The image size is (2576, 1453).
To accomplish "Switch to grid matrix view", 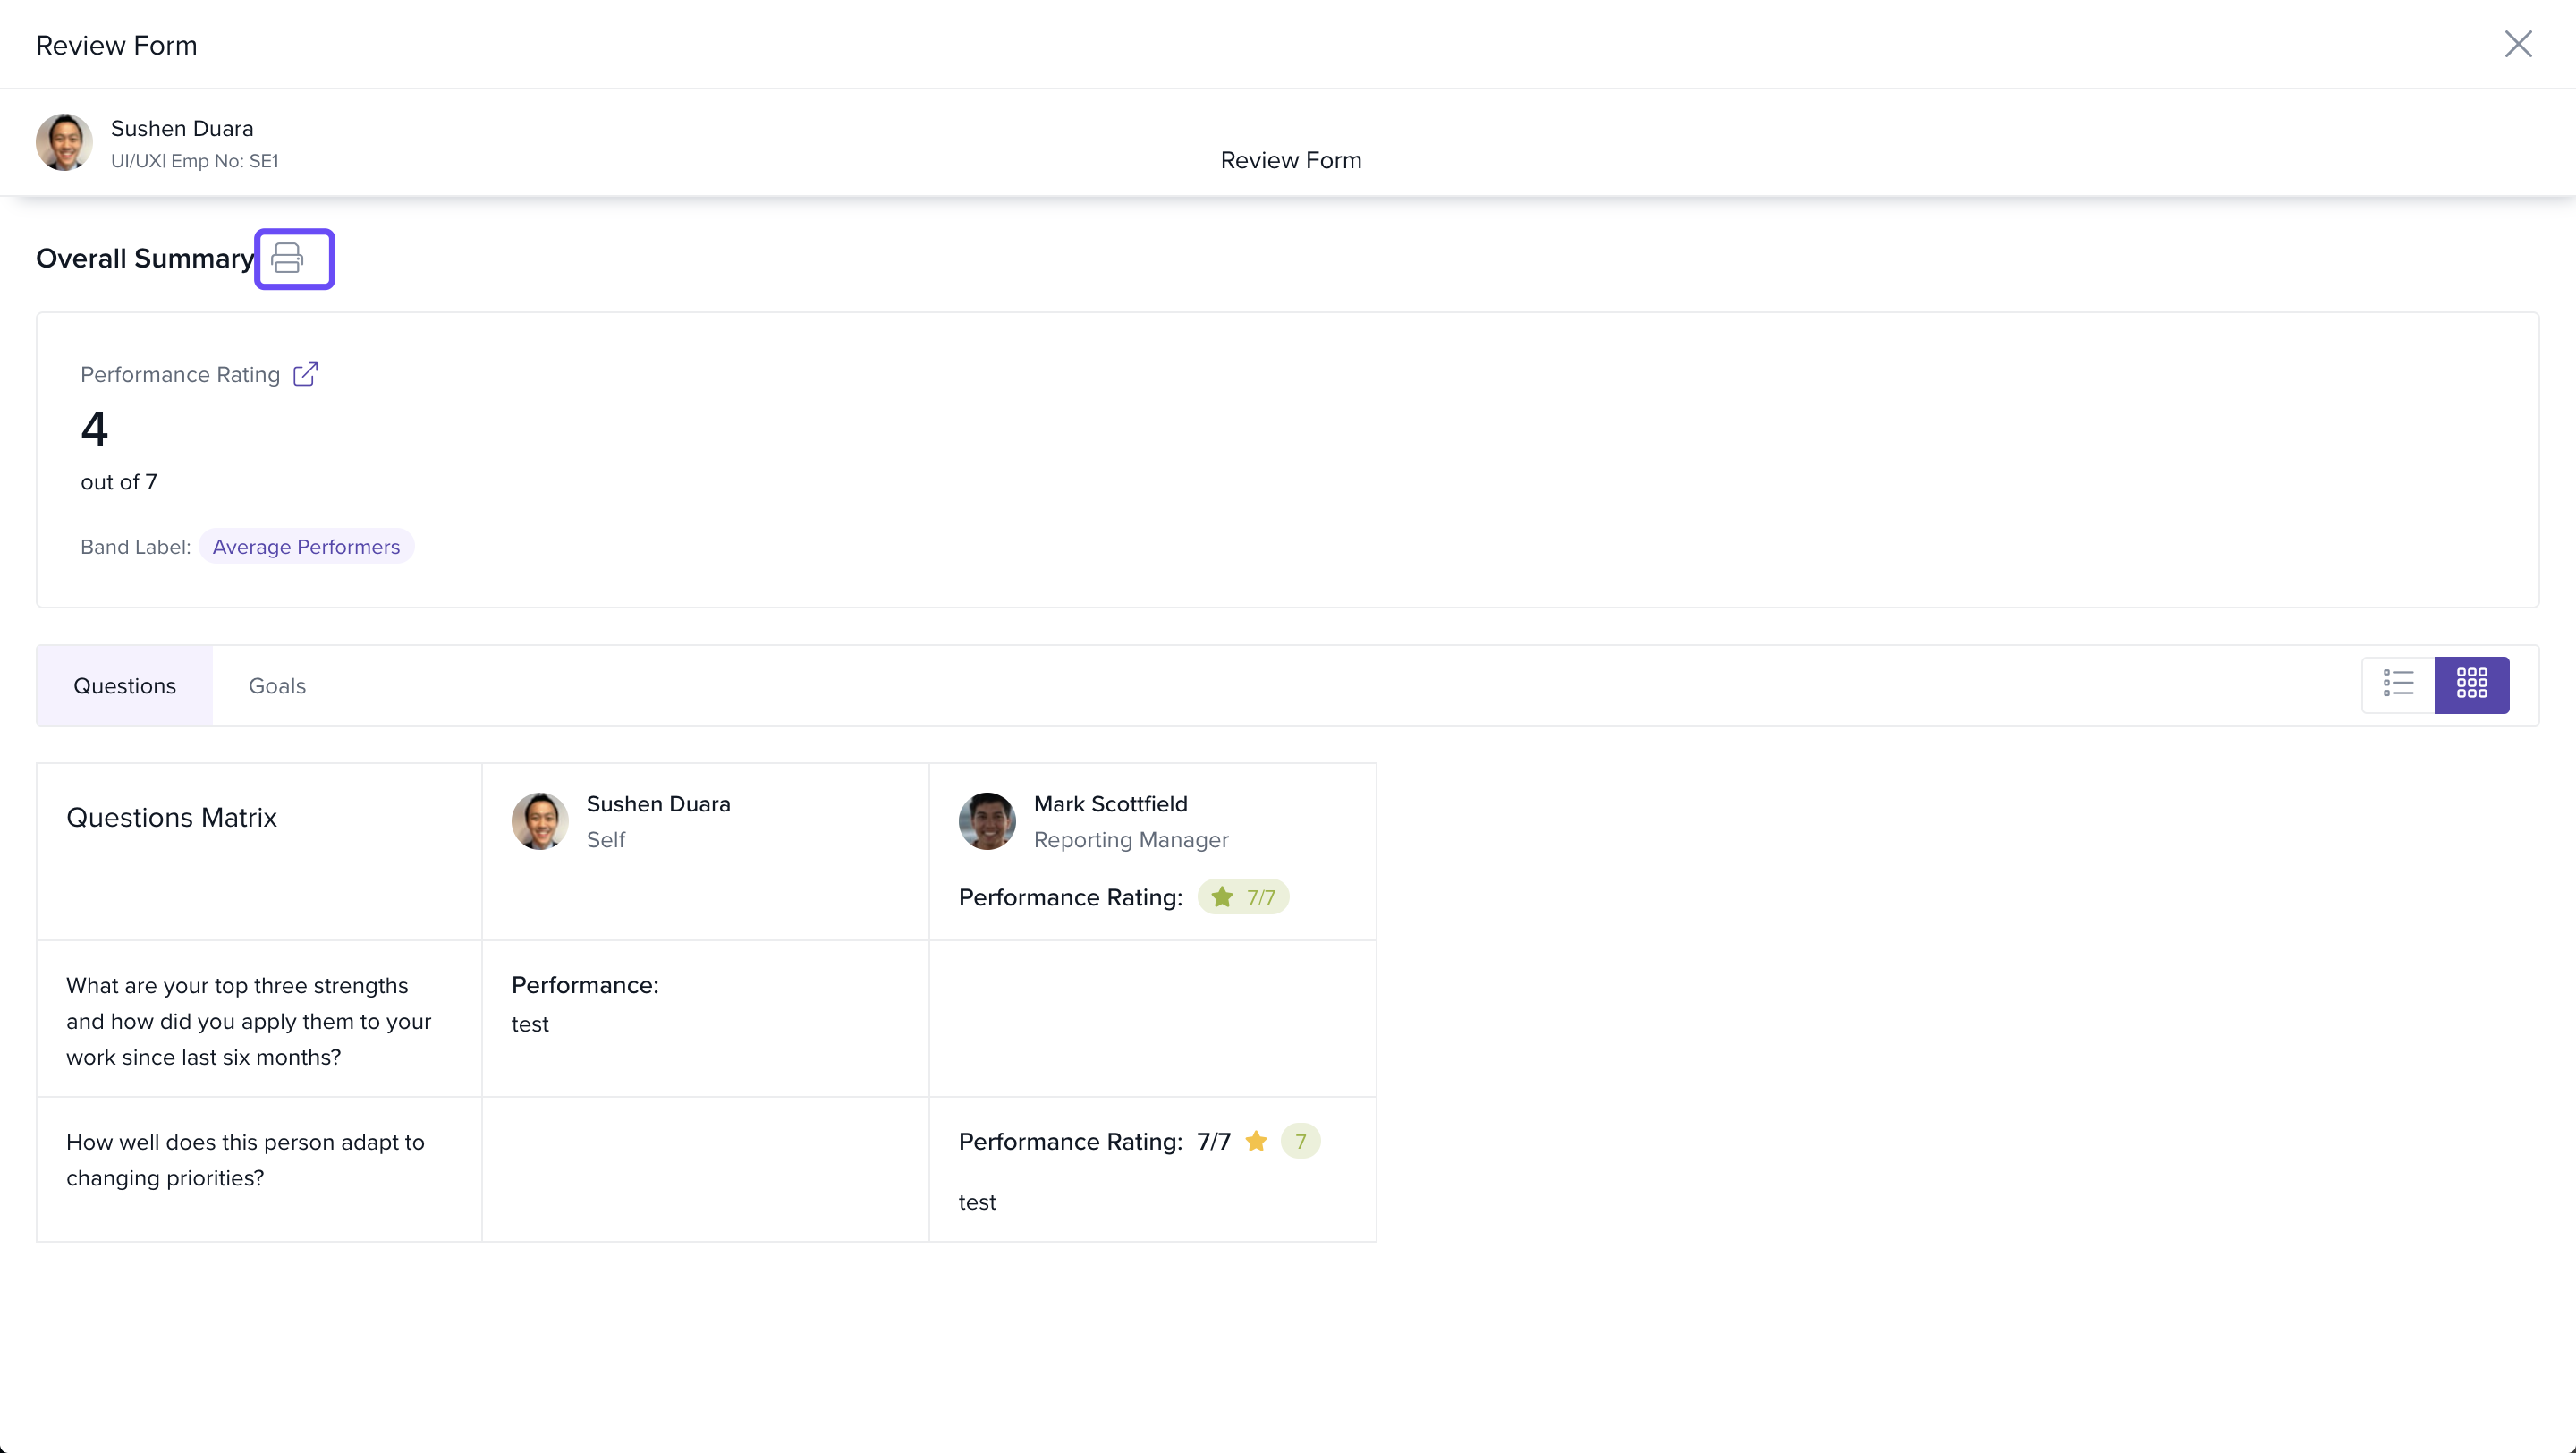I will click(x=2471, y=684).
